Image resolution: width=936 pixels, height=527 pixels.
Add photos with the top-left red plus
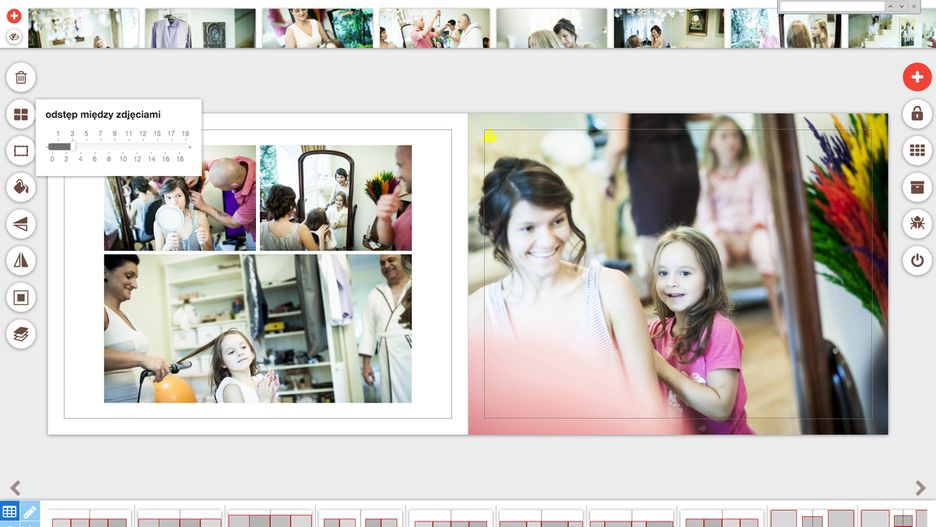14,16
